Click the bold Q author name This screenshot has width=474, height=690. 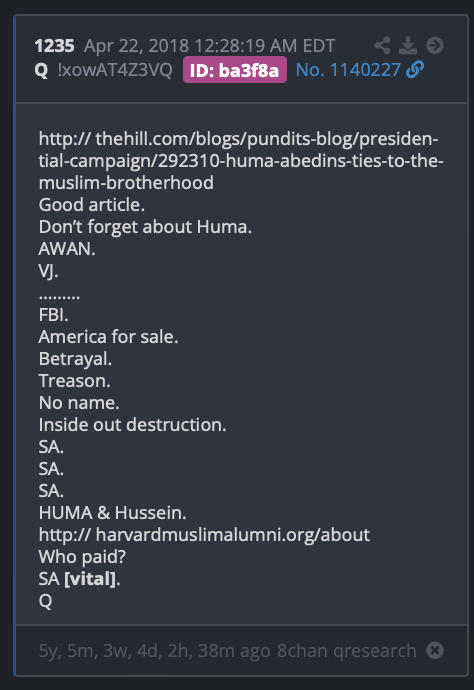point(41,70)
